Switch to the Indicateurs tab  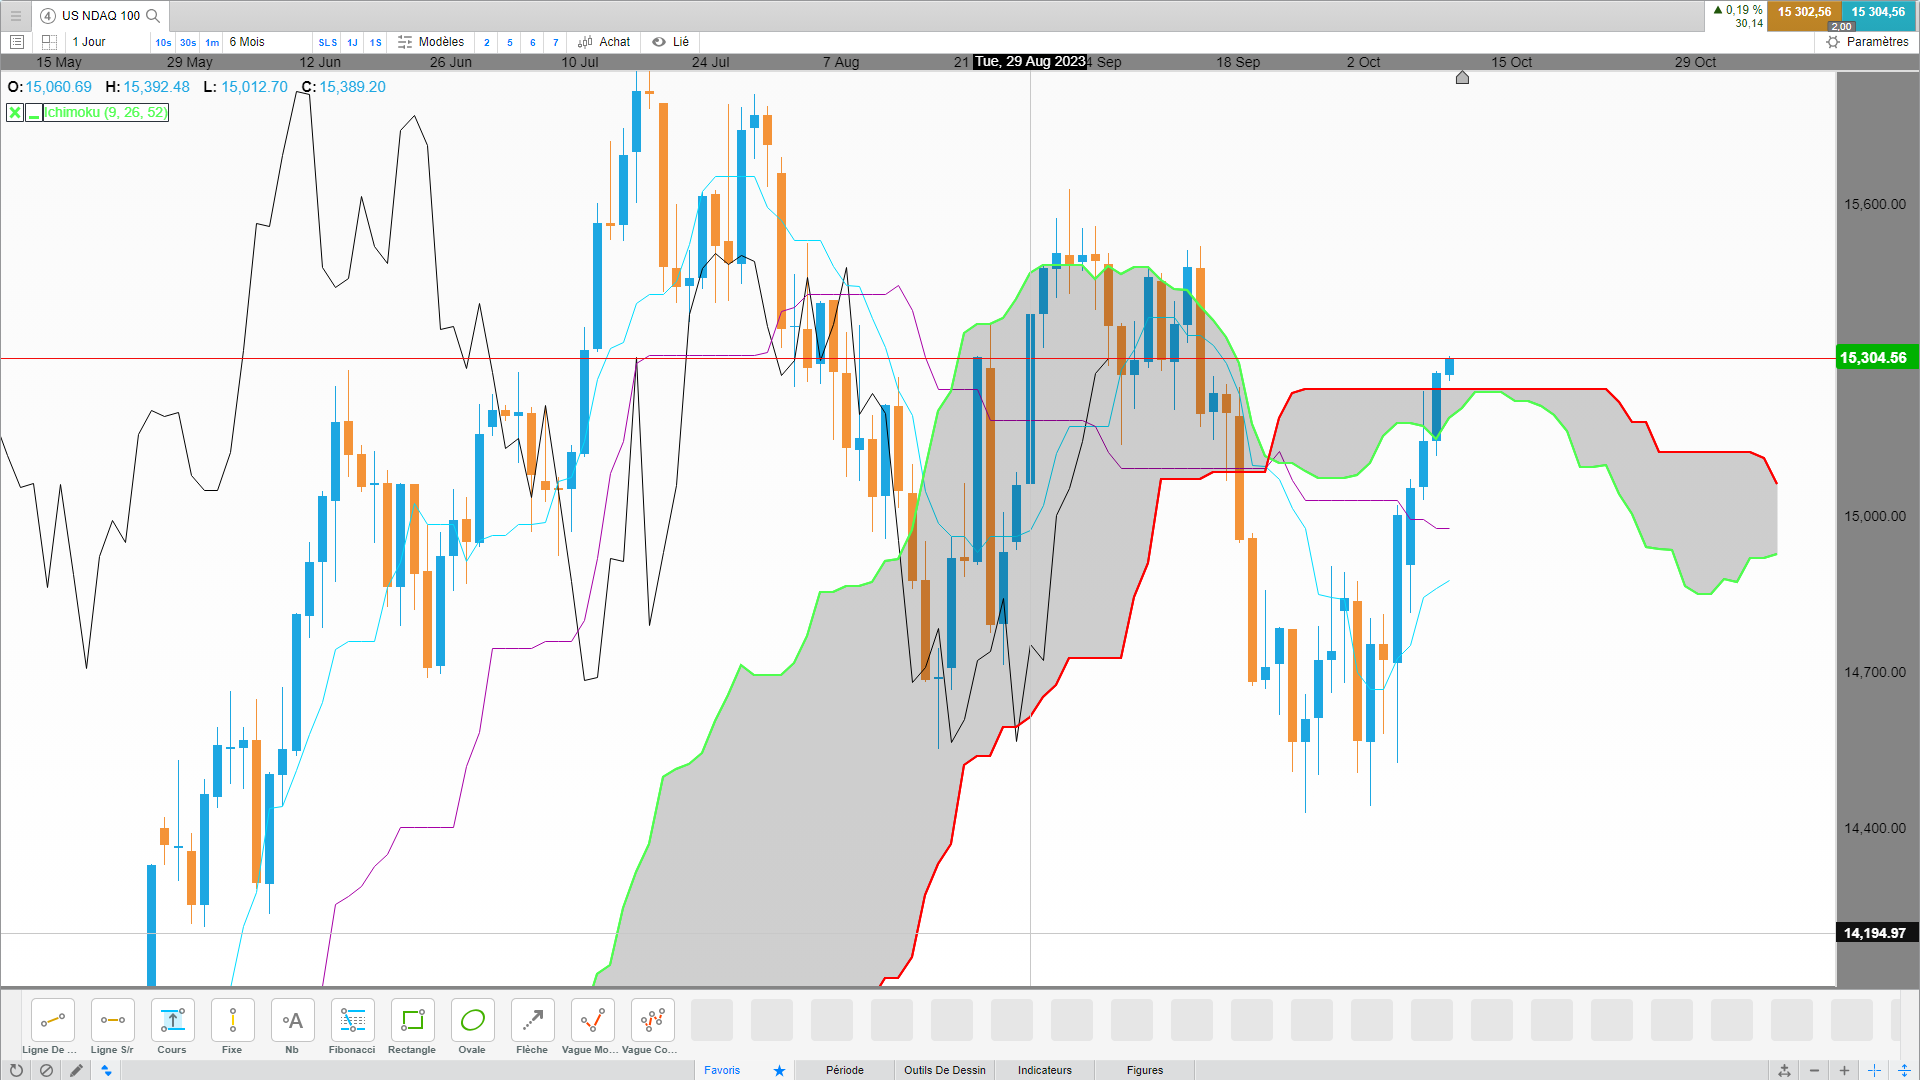coord(1044,1070)
